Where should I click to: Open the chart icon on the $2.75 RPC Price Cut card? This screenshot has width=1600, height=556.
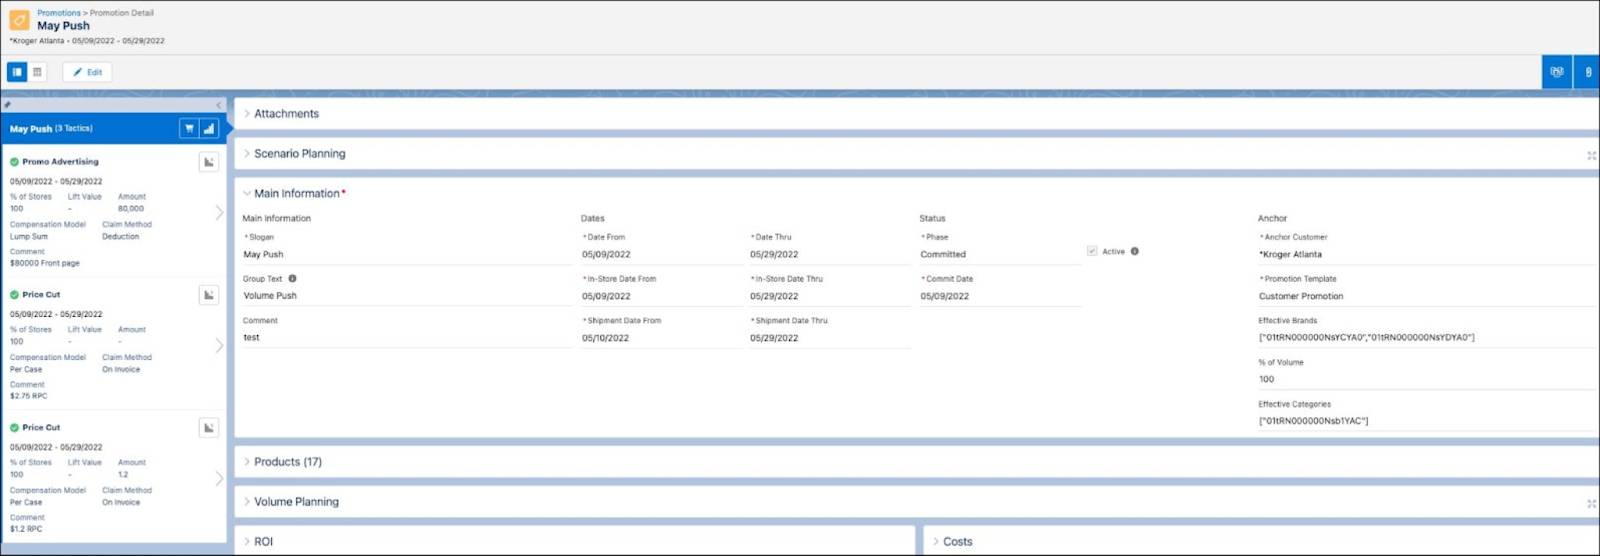tap(209, 295)
